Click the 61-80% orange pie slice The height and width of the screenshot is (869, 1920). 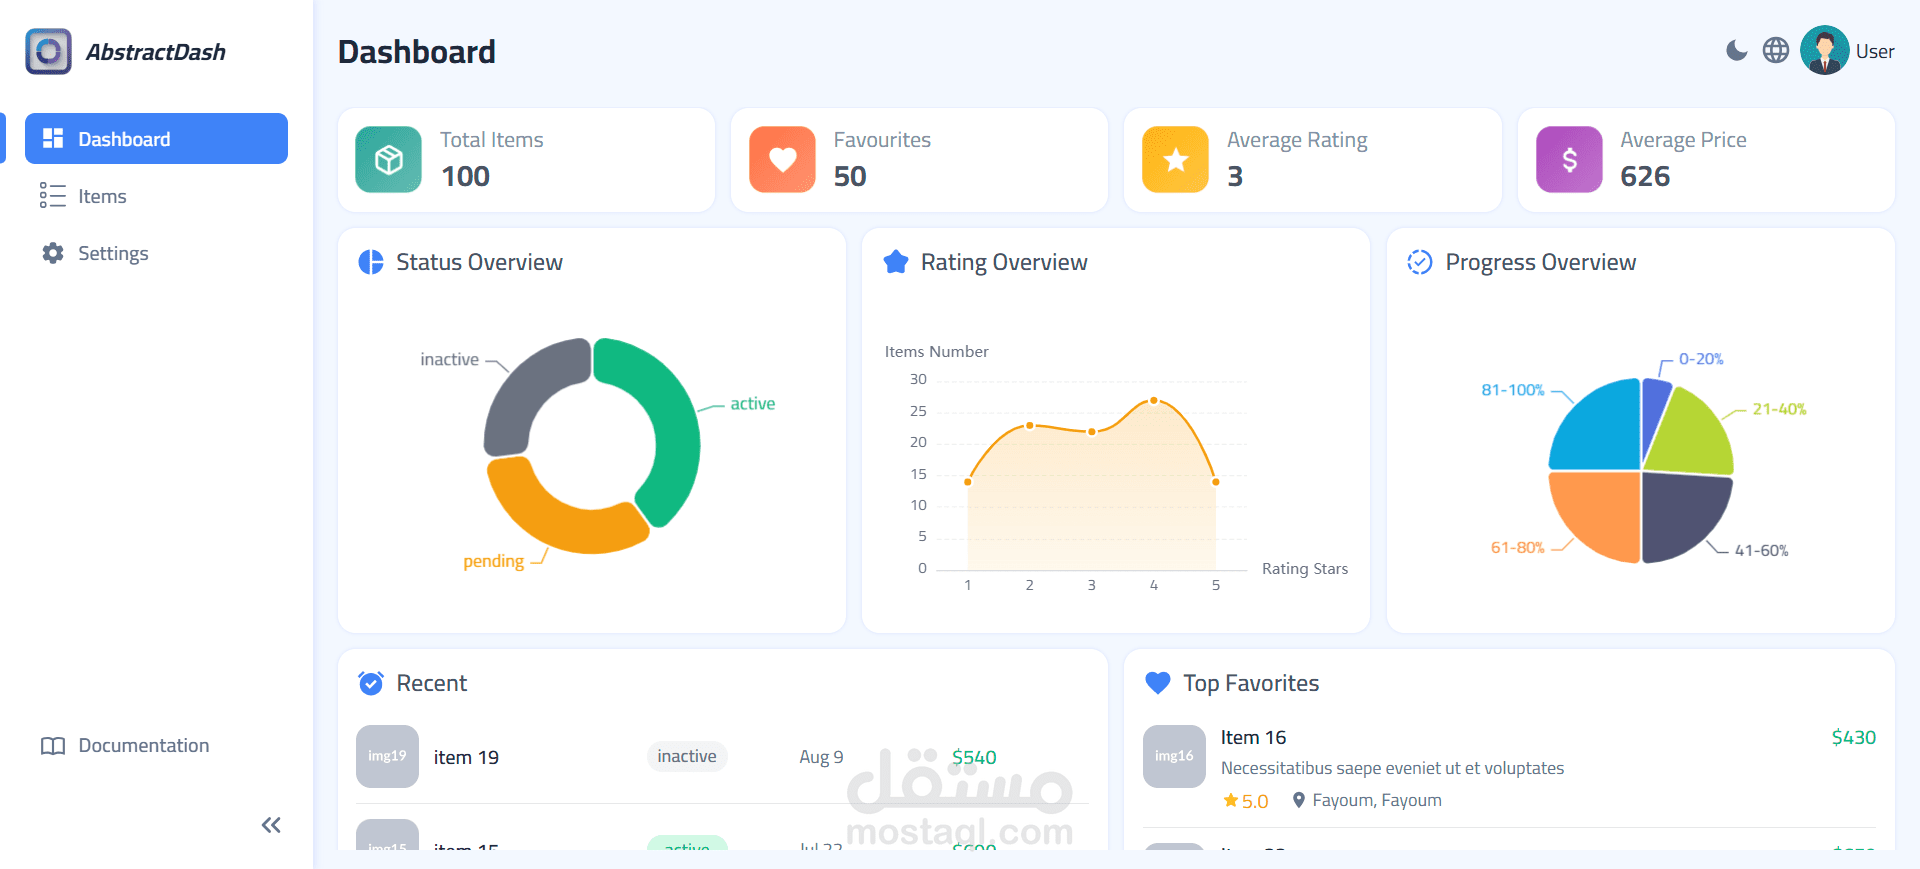click(x=1600, y=512)
